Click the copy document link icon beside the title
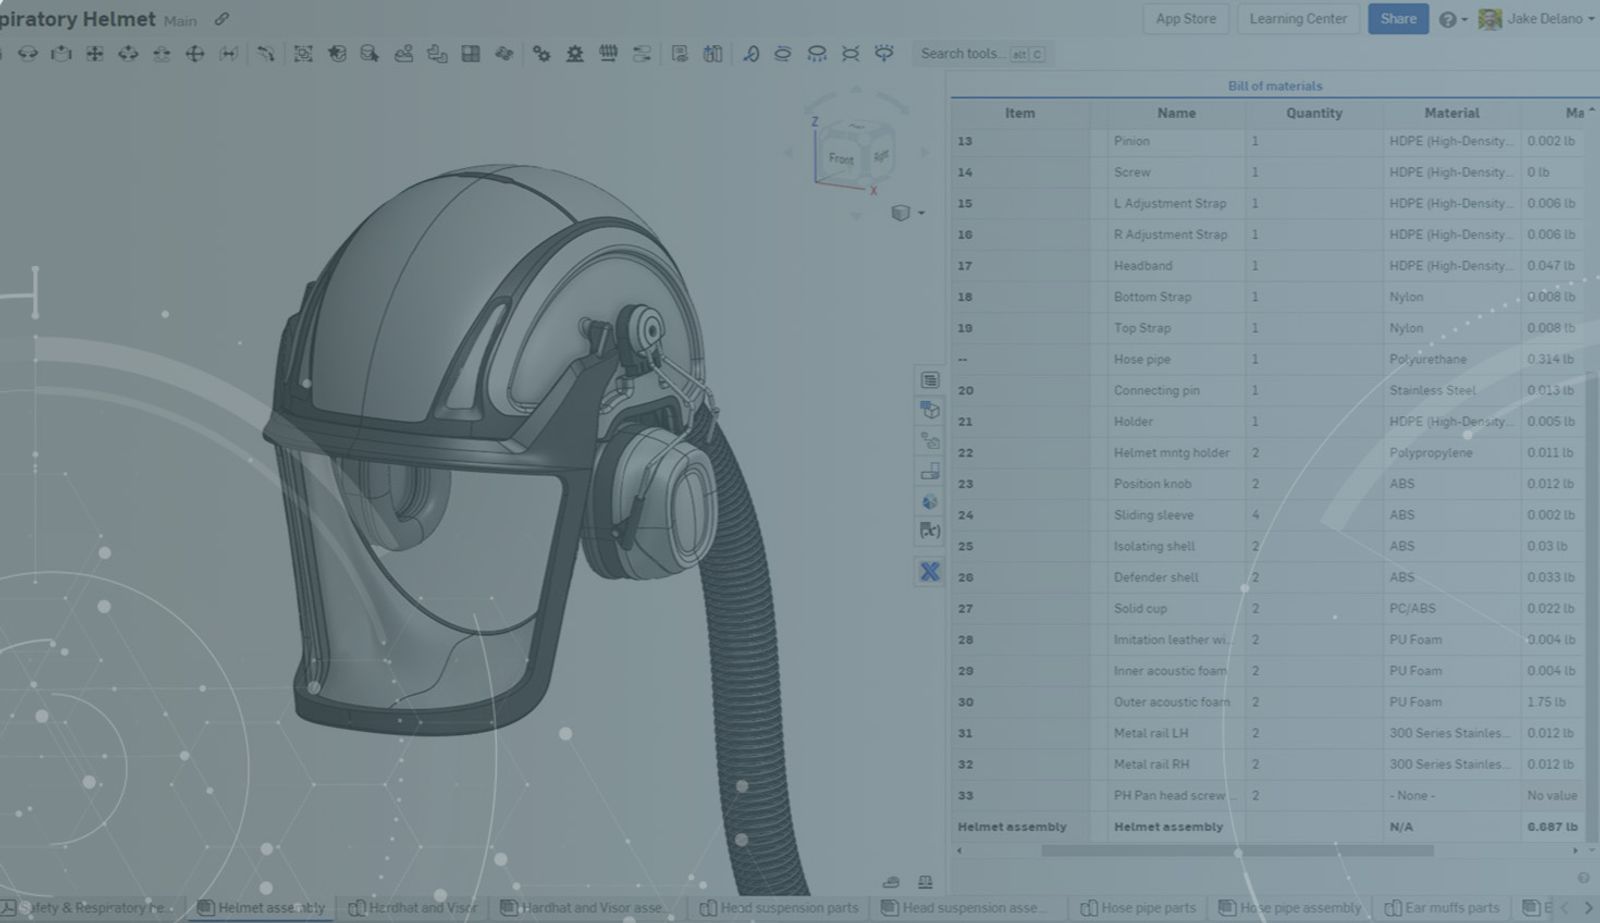 (x=221, y=19)
